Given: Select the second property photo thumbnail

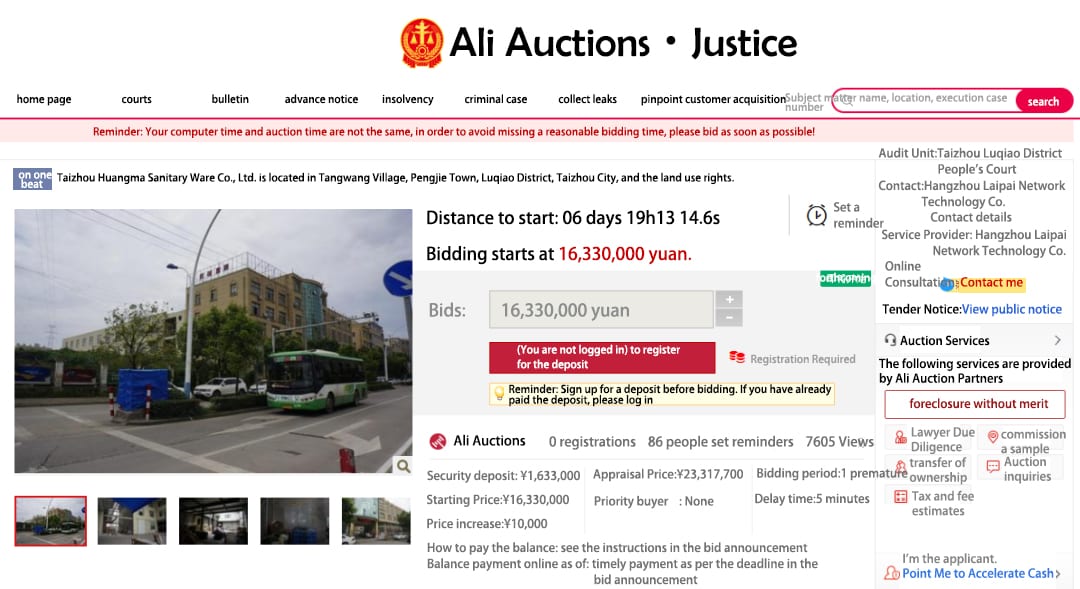Looking at the screenshot, I should click(x=132, y=521).
